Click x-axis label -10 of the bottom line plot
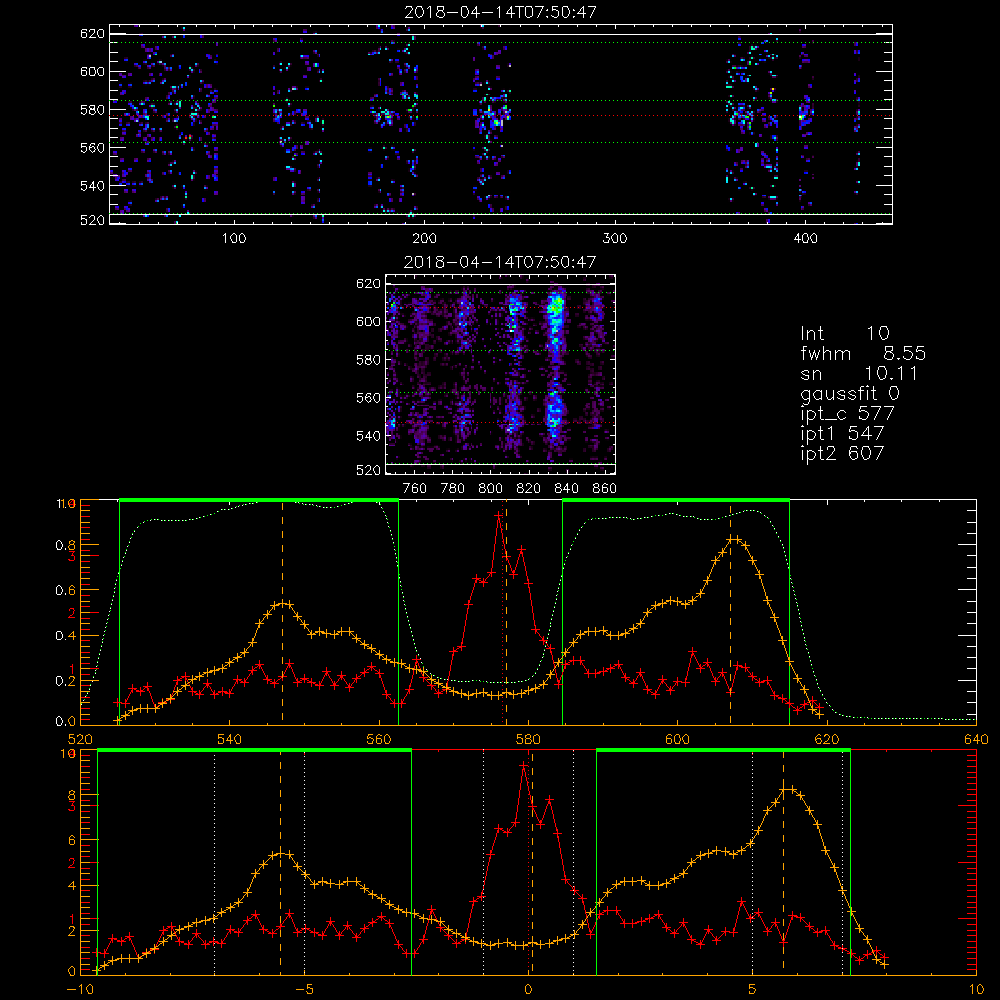Image resolution: width=1000 pixels, height=1000 pixels. point(80,990)
